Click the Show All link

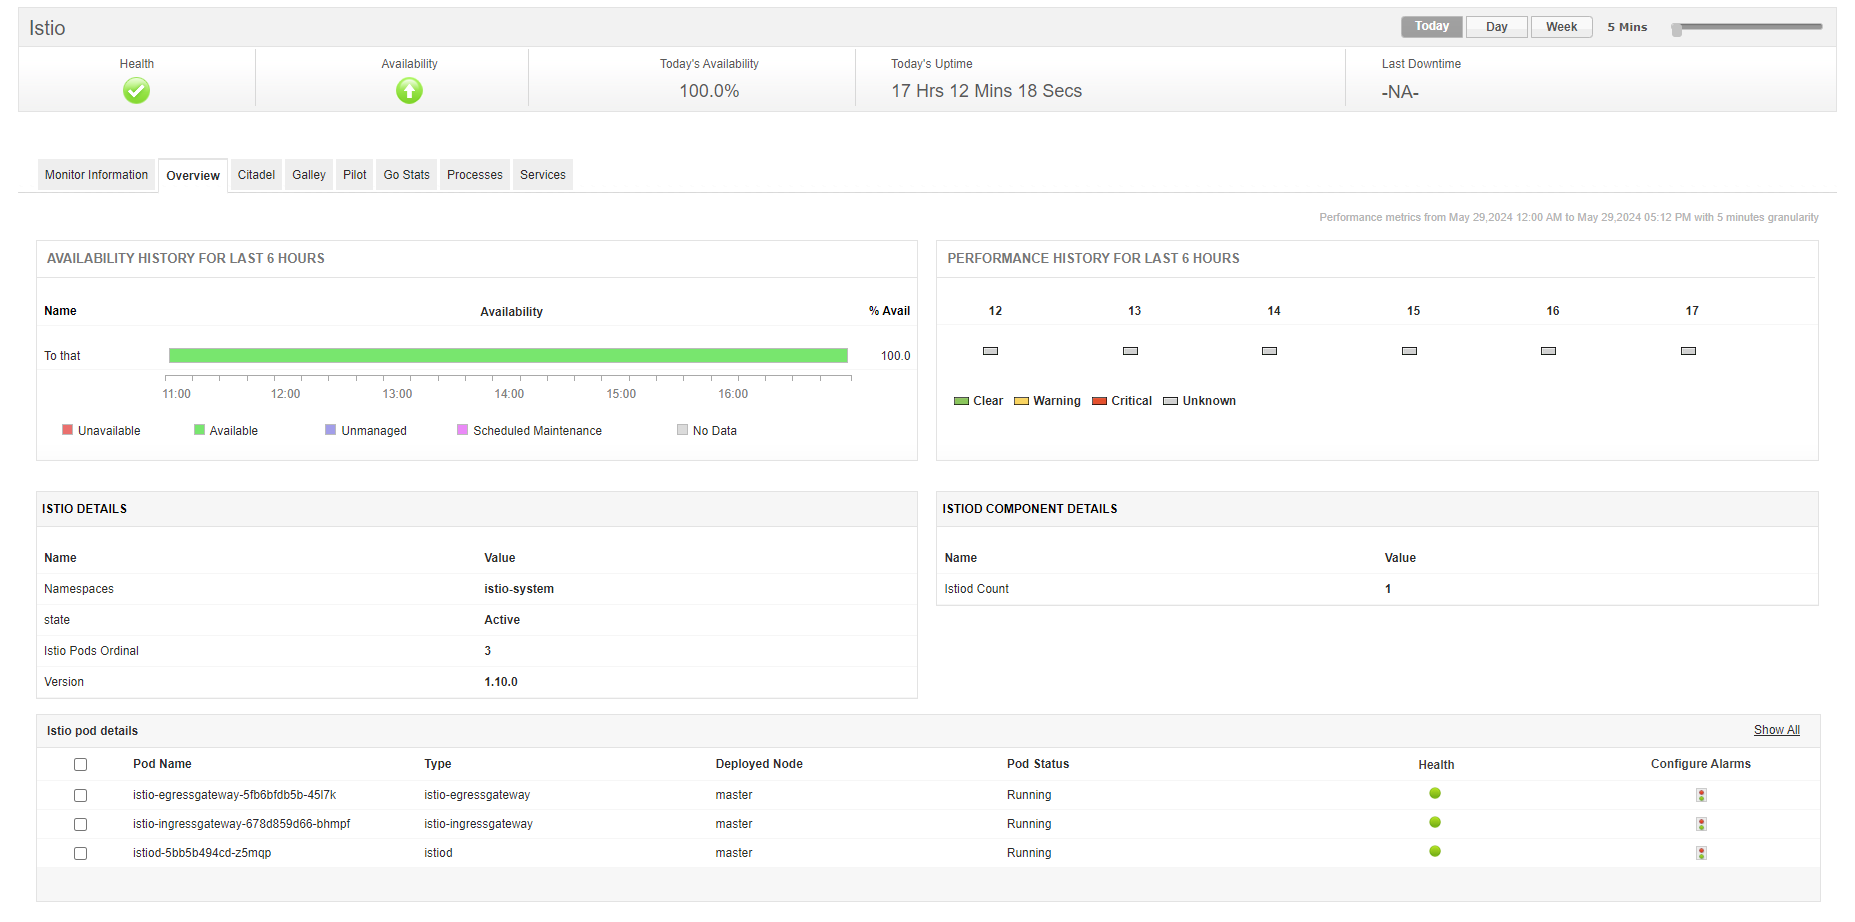click(1776, 730)
